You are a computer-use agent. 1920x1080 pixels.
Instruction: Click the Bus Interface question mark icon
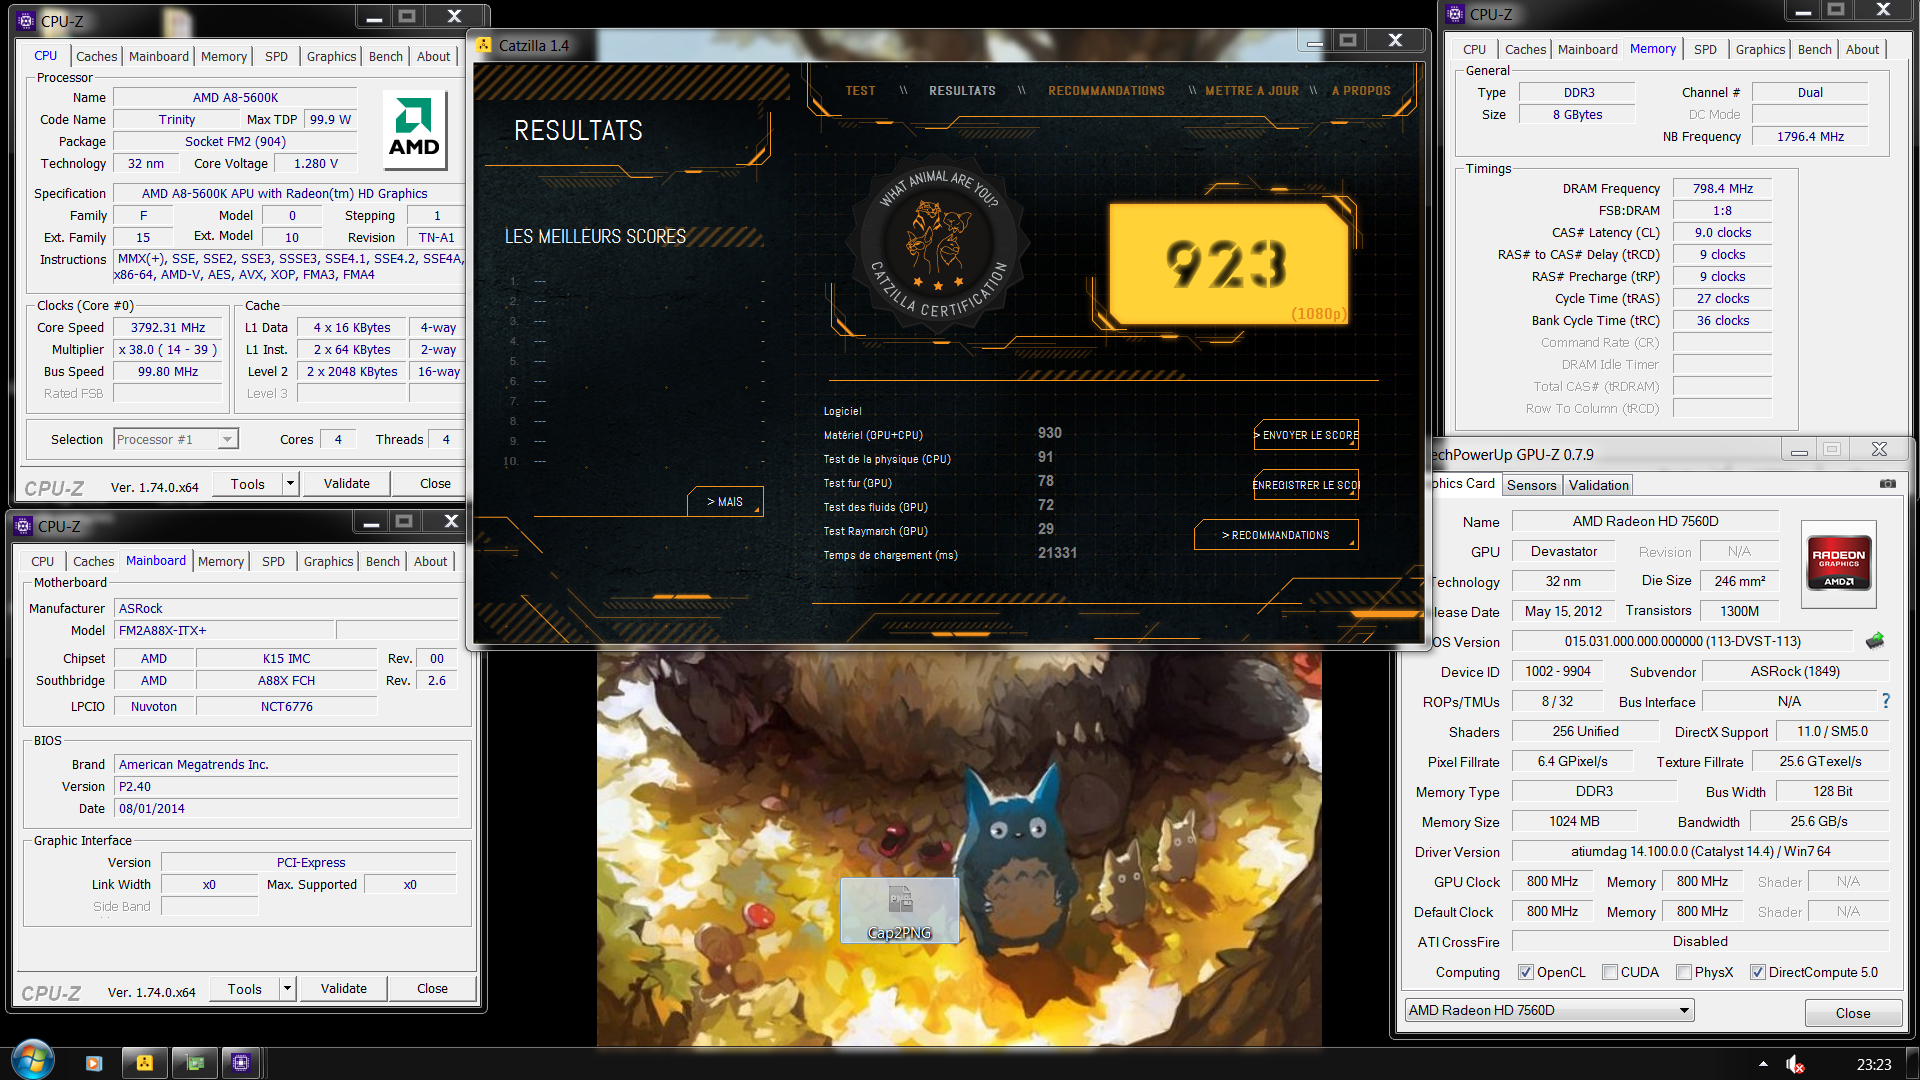point(1886,701)
